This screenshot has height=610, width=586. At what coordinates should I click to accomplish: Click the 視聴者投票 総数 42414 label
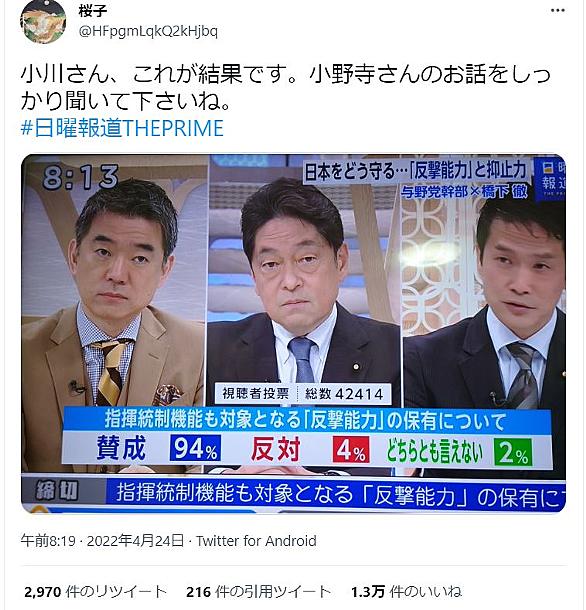coord(303,394)
